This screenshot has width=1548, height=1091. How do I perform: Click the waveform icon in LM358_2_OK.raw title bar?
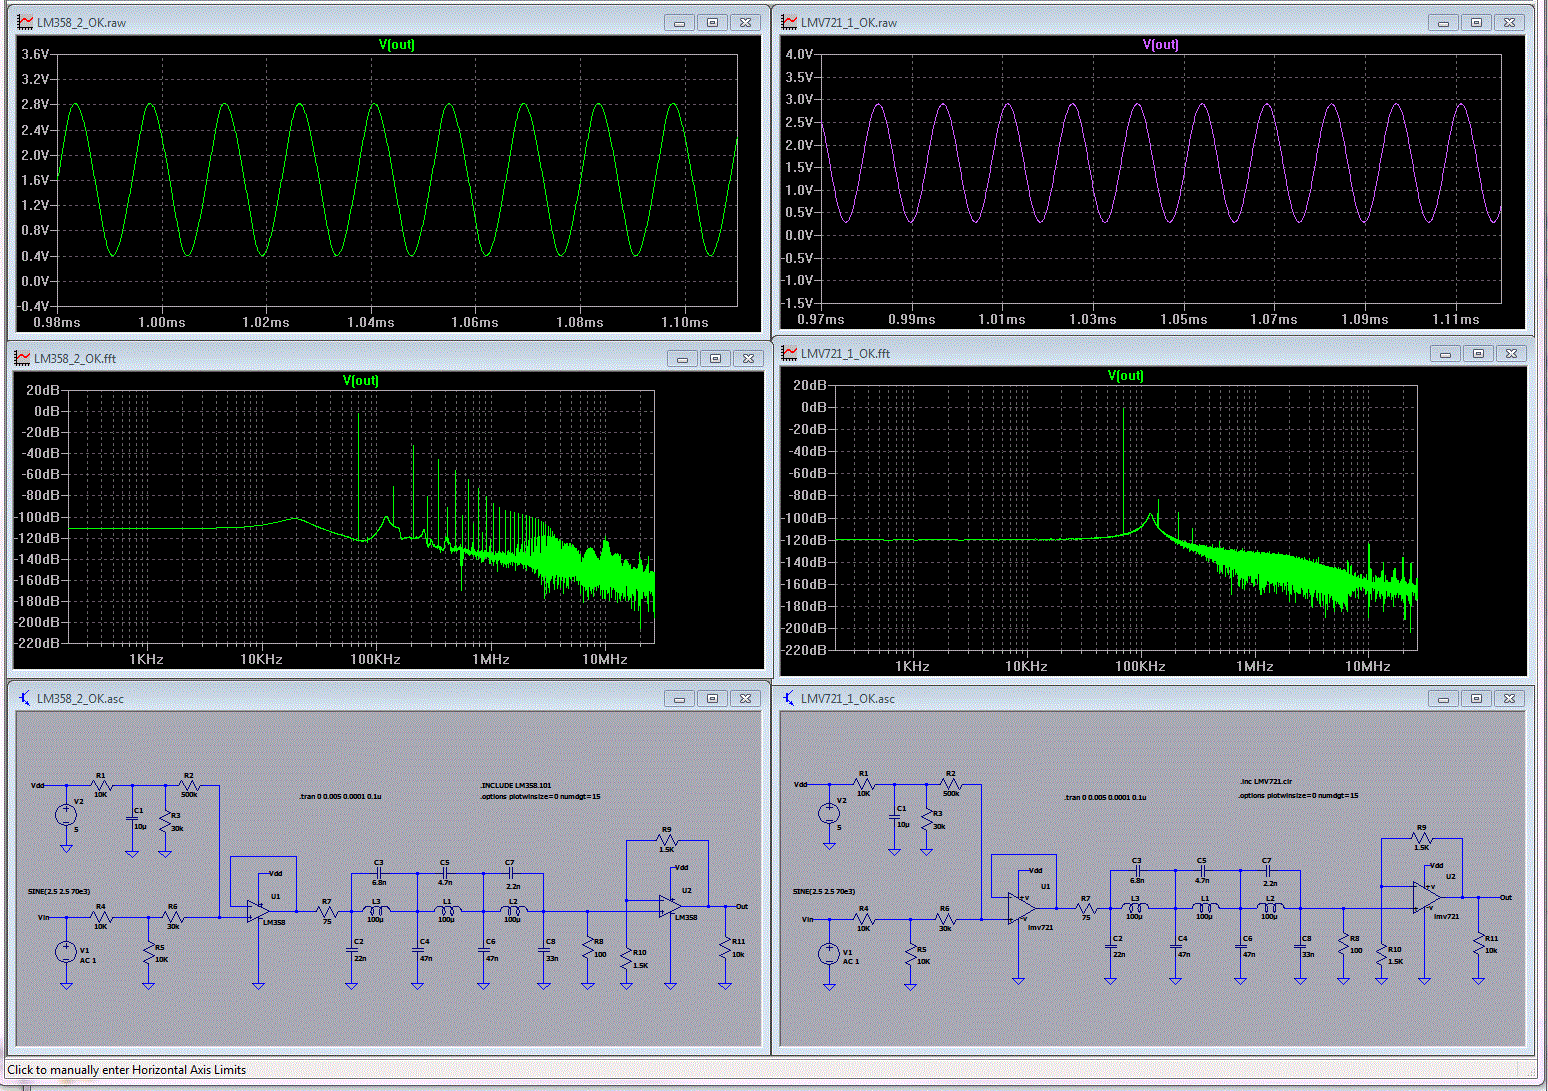point(26,22)
